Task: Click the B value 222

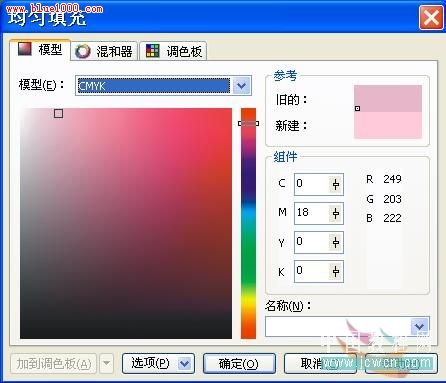Action: click(392, 218)
